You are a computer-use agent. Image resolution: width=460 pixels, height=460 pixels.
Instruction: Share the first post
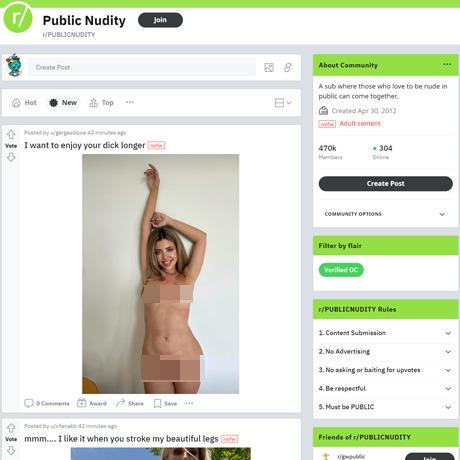130,403
